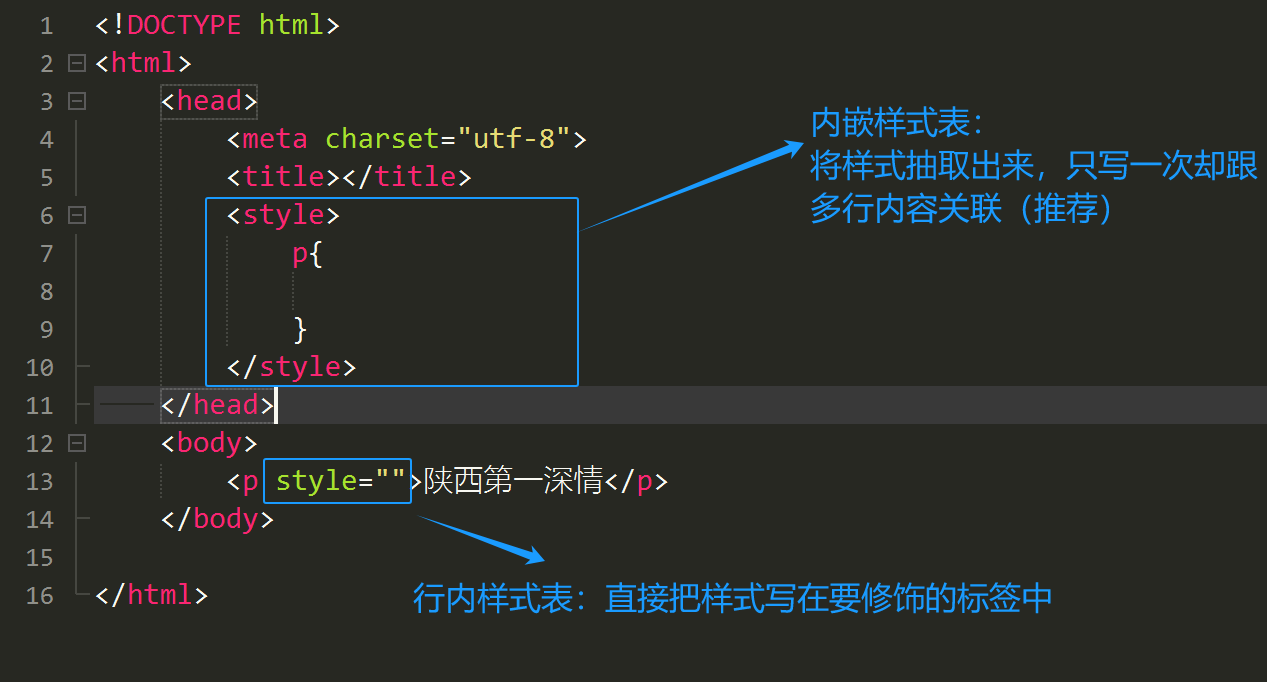Viewport: 1267px width, 682px height.
Task: Click the closing style tag
Action: coord(291,367)
